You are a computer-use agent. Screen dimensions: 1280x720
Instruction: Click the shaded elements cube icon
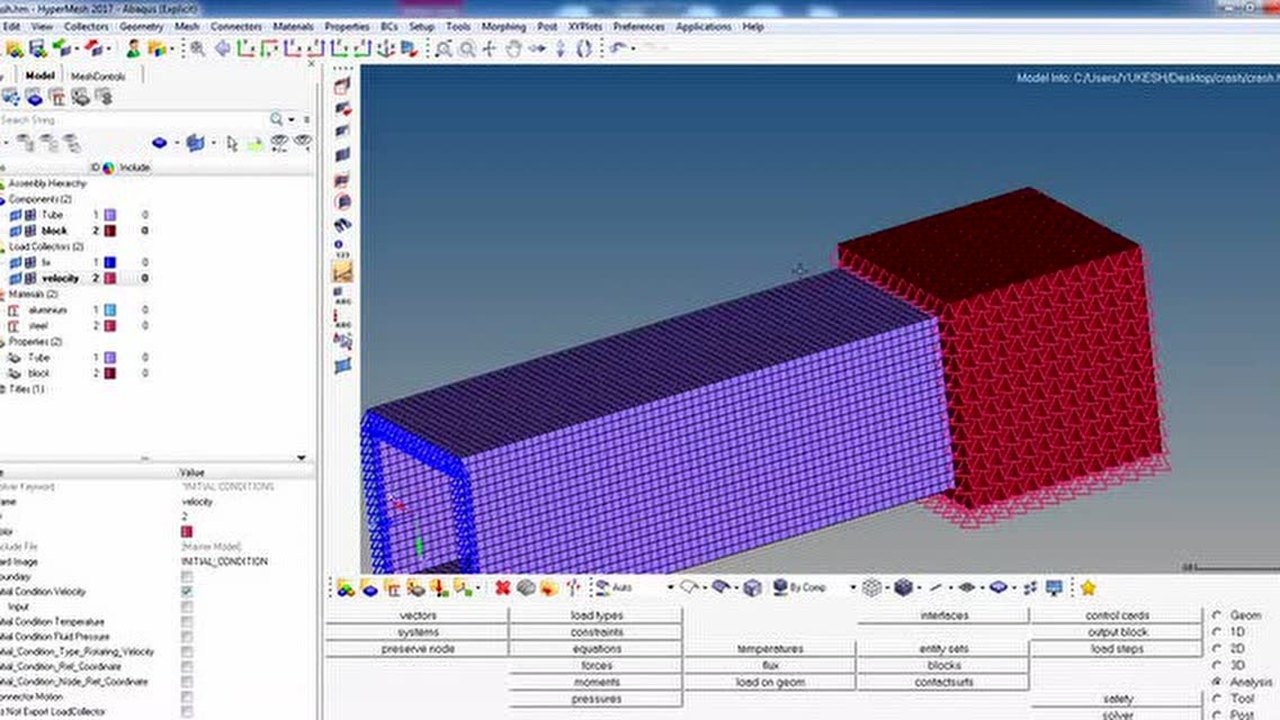click(903, 588)
